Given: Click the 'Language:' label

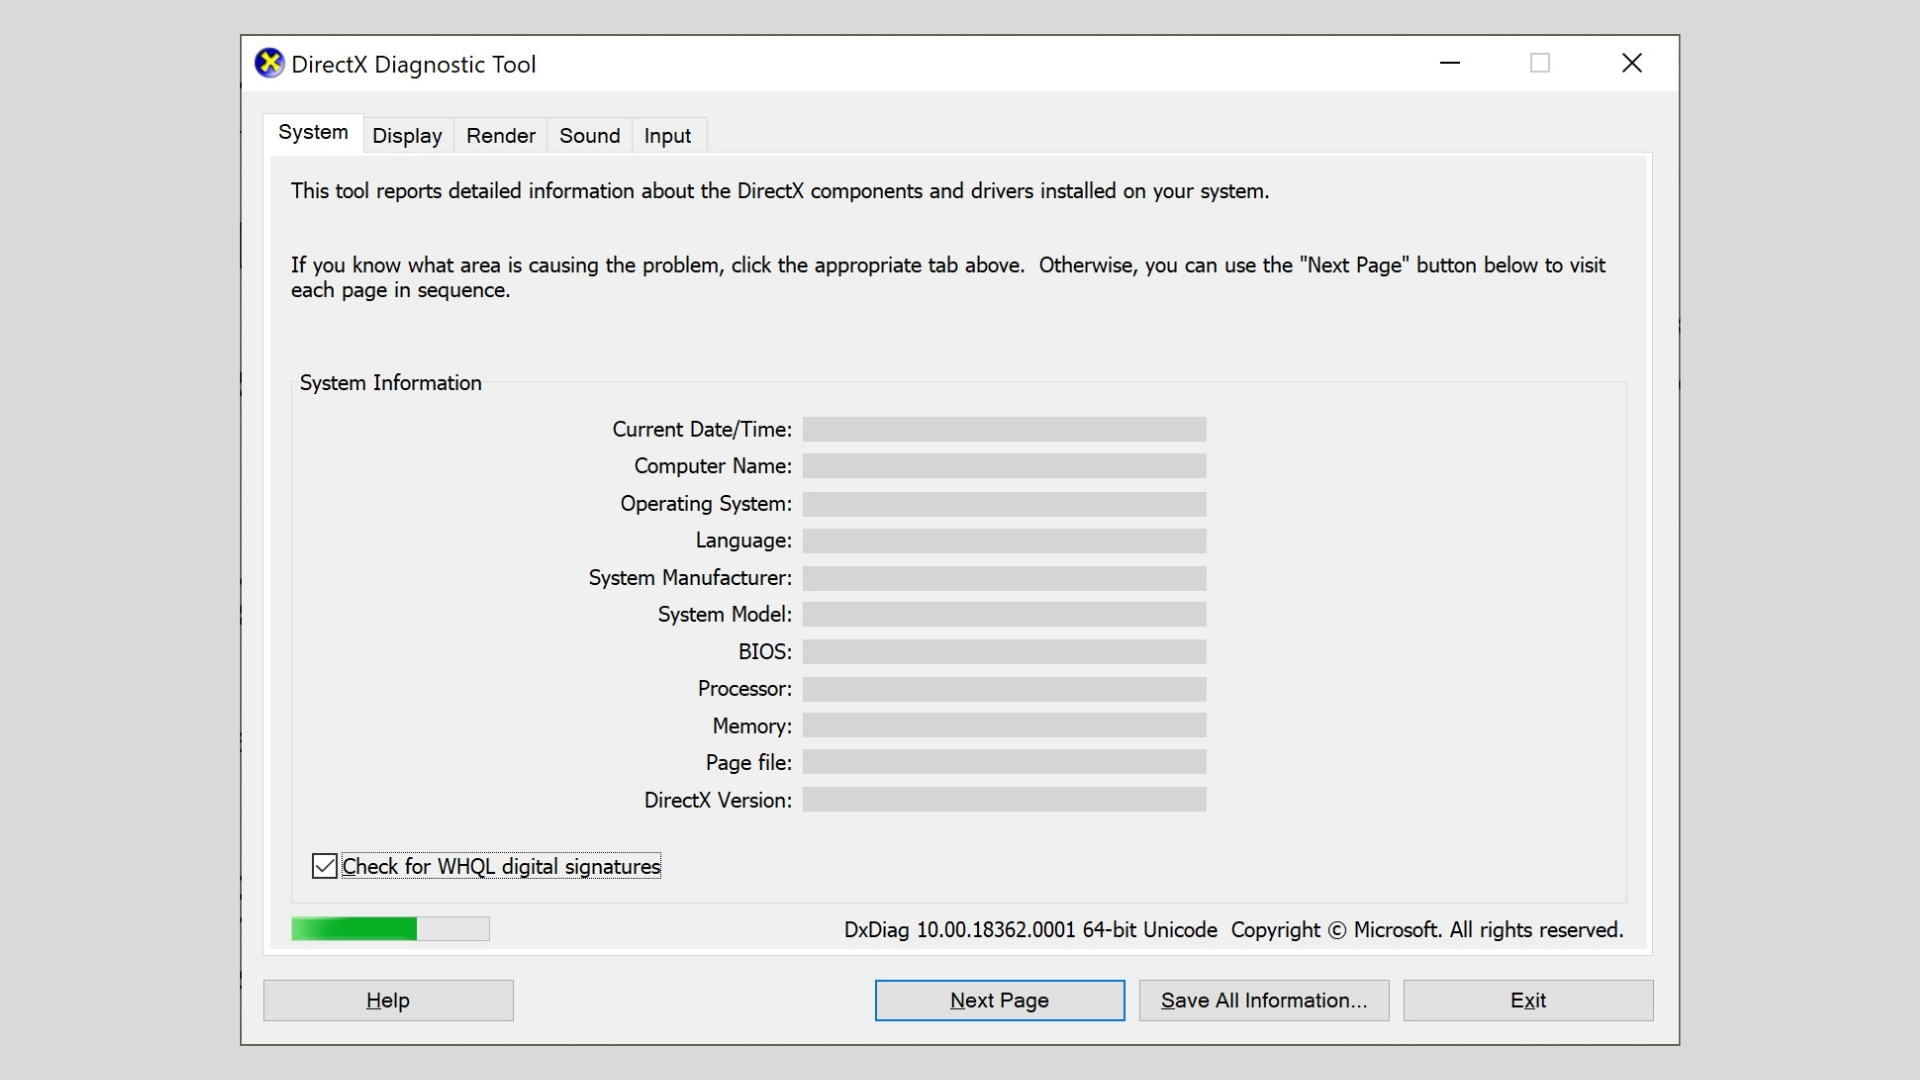Looking at the screenshot, I should pyautogui.click(x=744, y=541).
